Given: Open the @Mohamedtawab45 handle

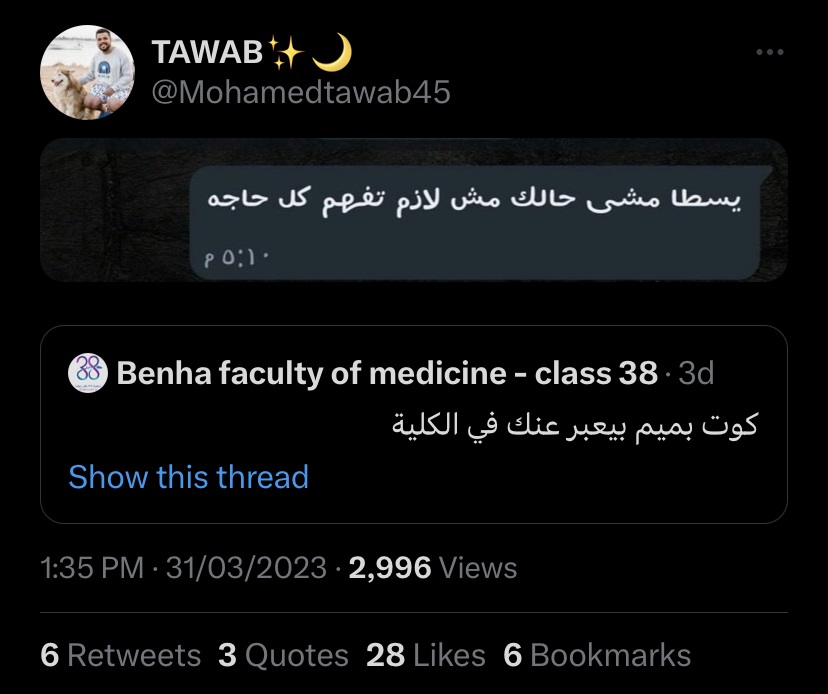Looking at the screenshot, I should [x=301, y=92].
